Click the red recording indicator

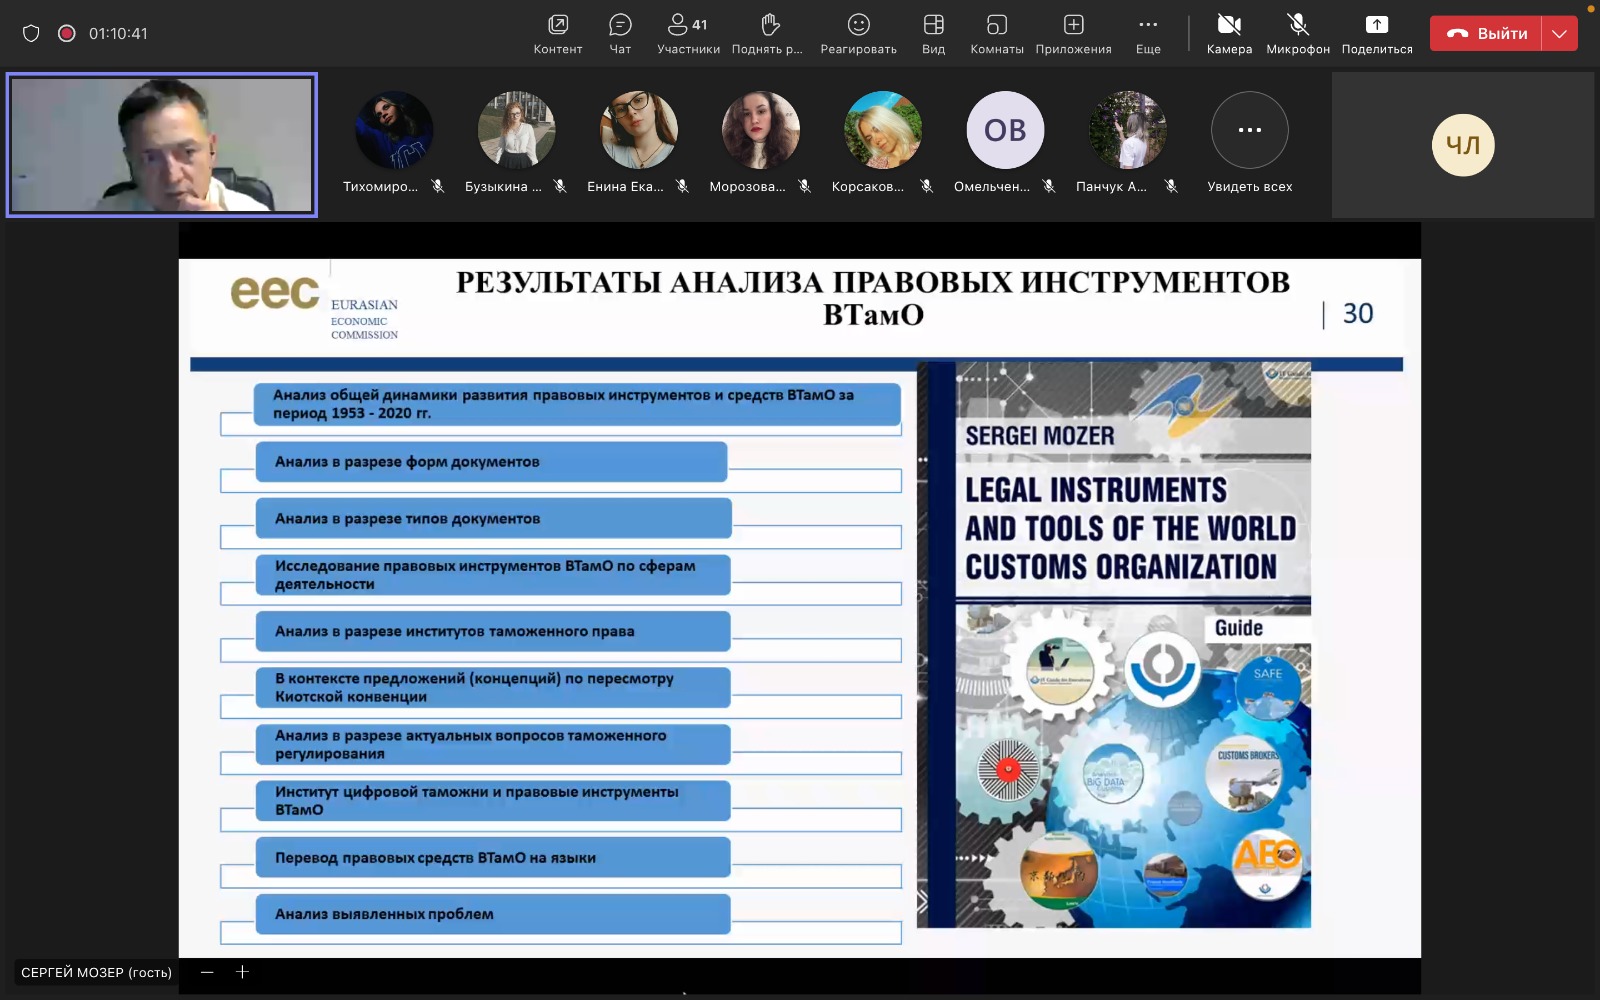coord(66,33)
